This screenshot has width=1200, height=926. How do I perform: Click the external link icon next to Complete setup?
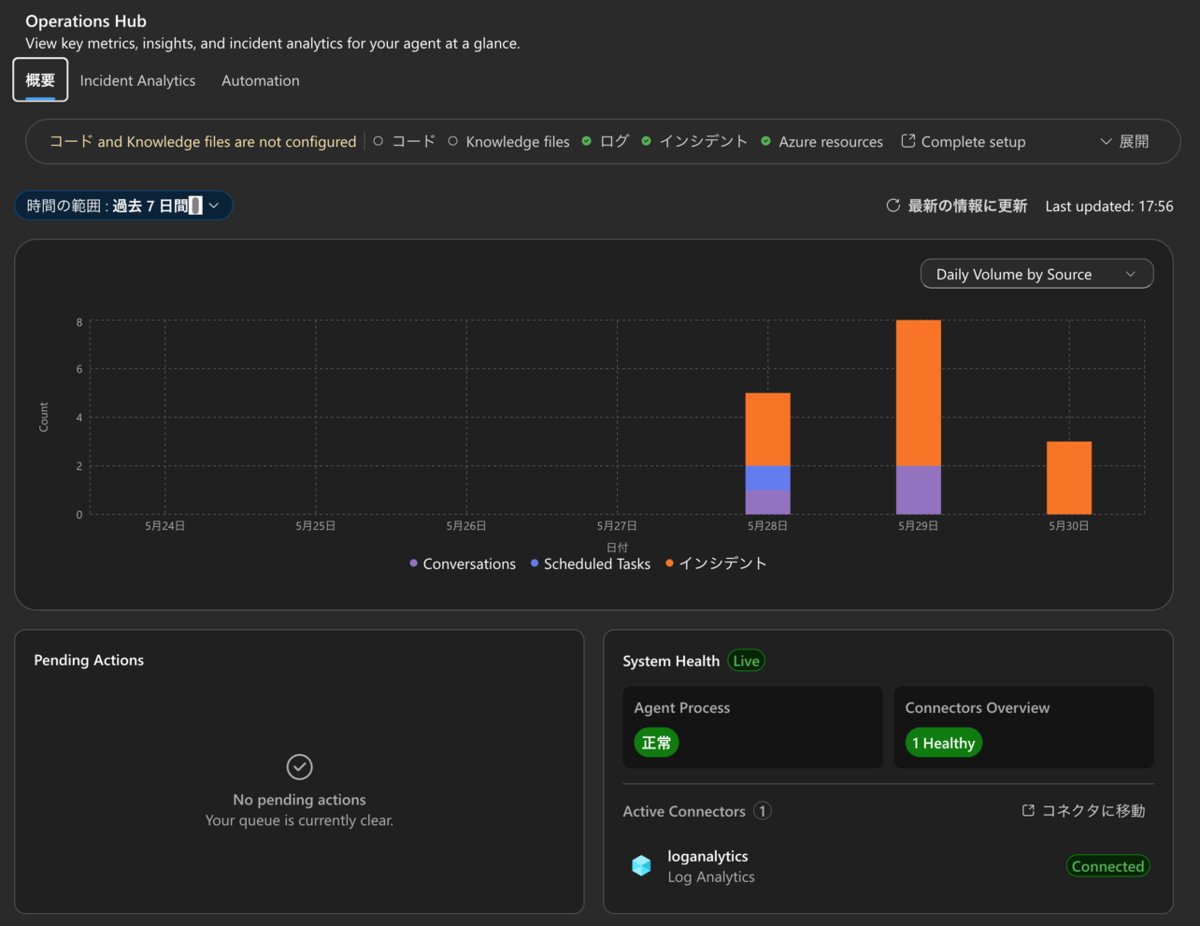point(908,141)
